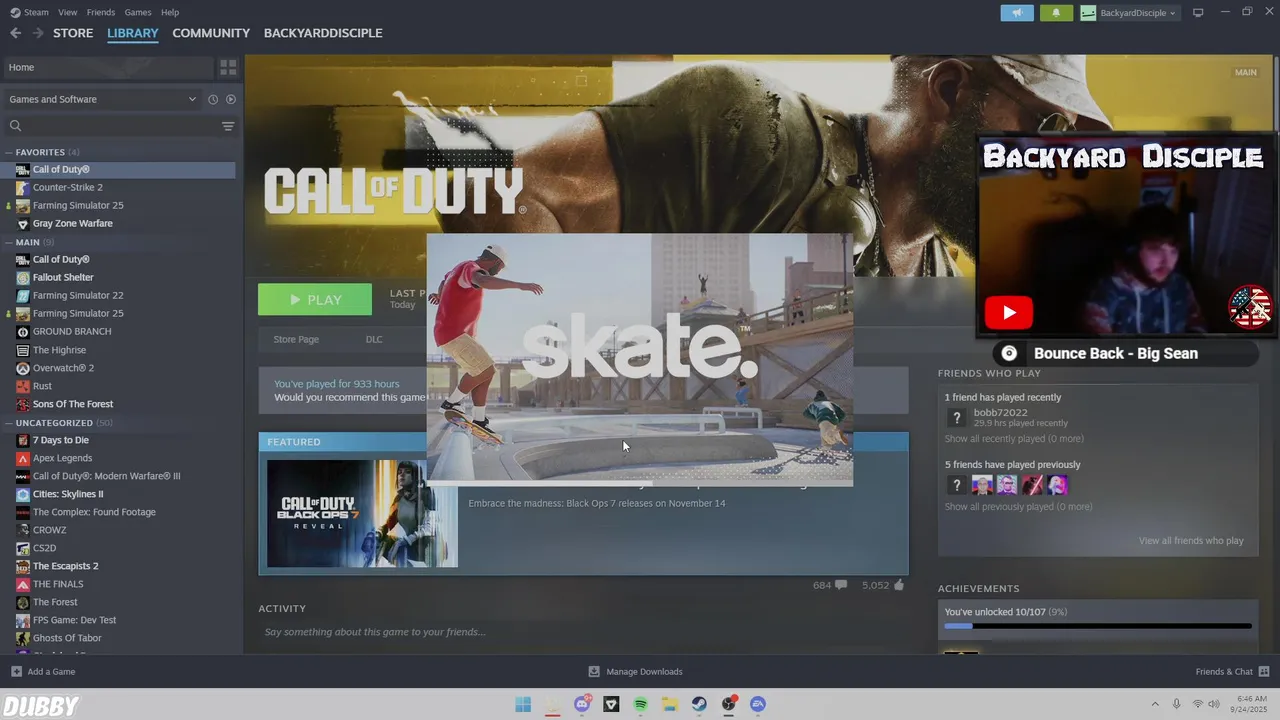
Task: Open the Steam announcements megaphone button
Action: (1017, 13)
